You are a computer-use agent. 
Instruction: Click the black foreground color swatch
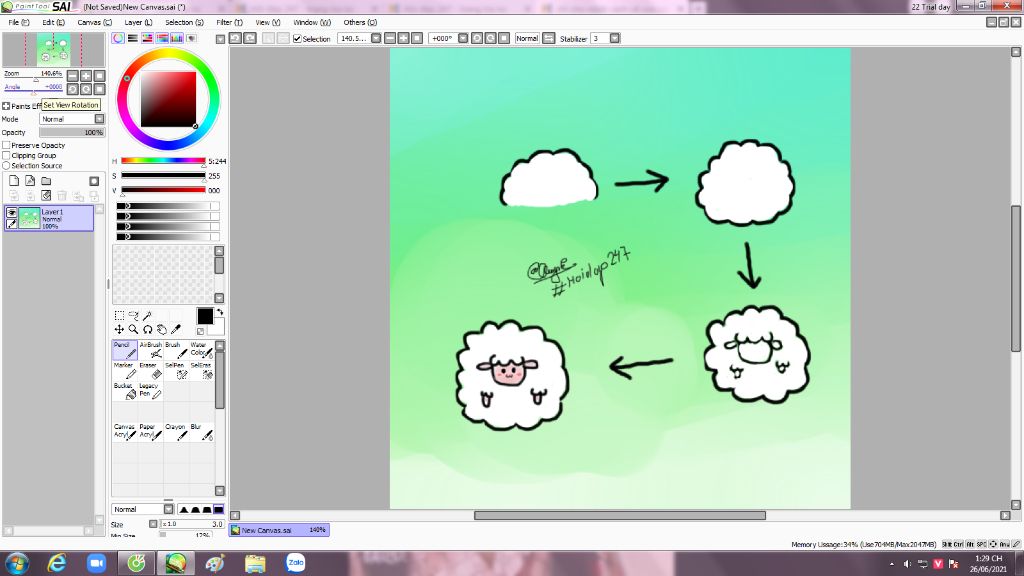coord(204,316)
